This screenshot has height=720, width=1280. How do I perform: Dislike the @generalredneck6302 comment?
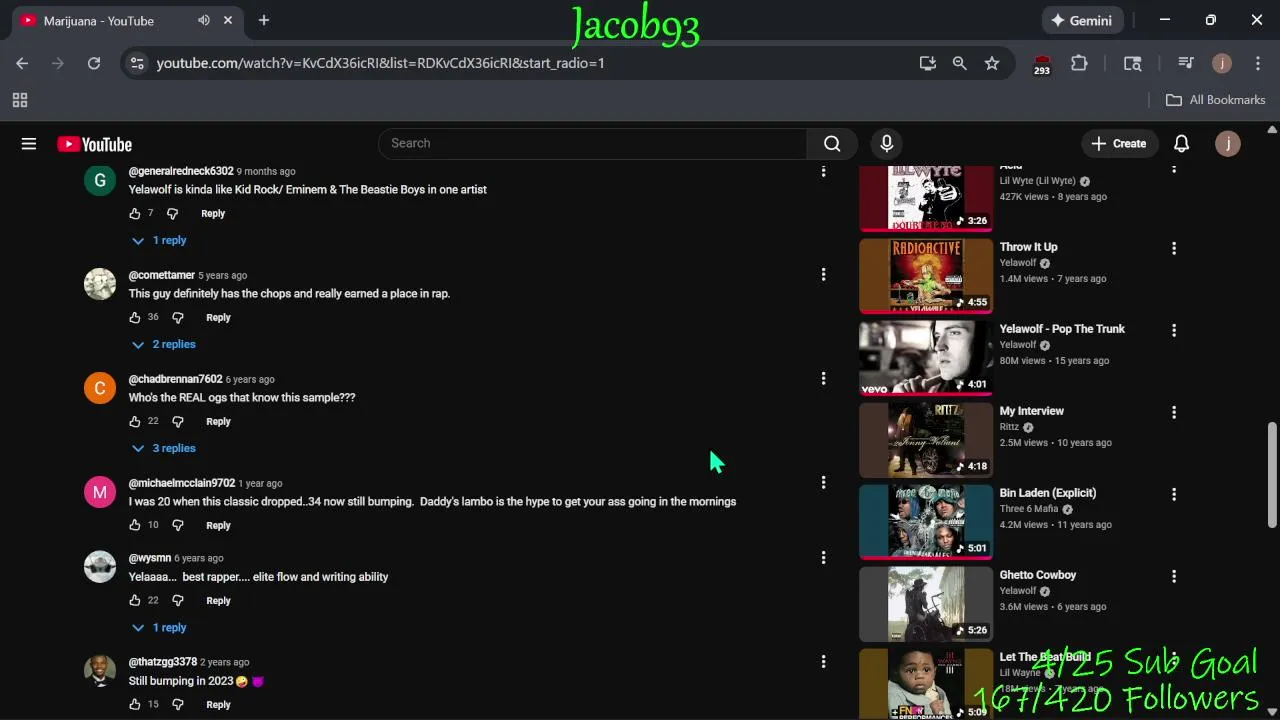coord(173,214)
